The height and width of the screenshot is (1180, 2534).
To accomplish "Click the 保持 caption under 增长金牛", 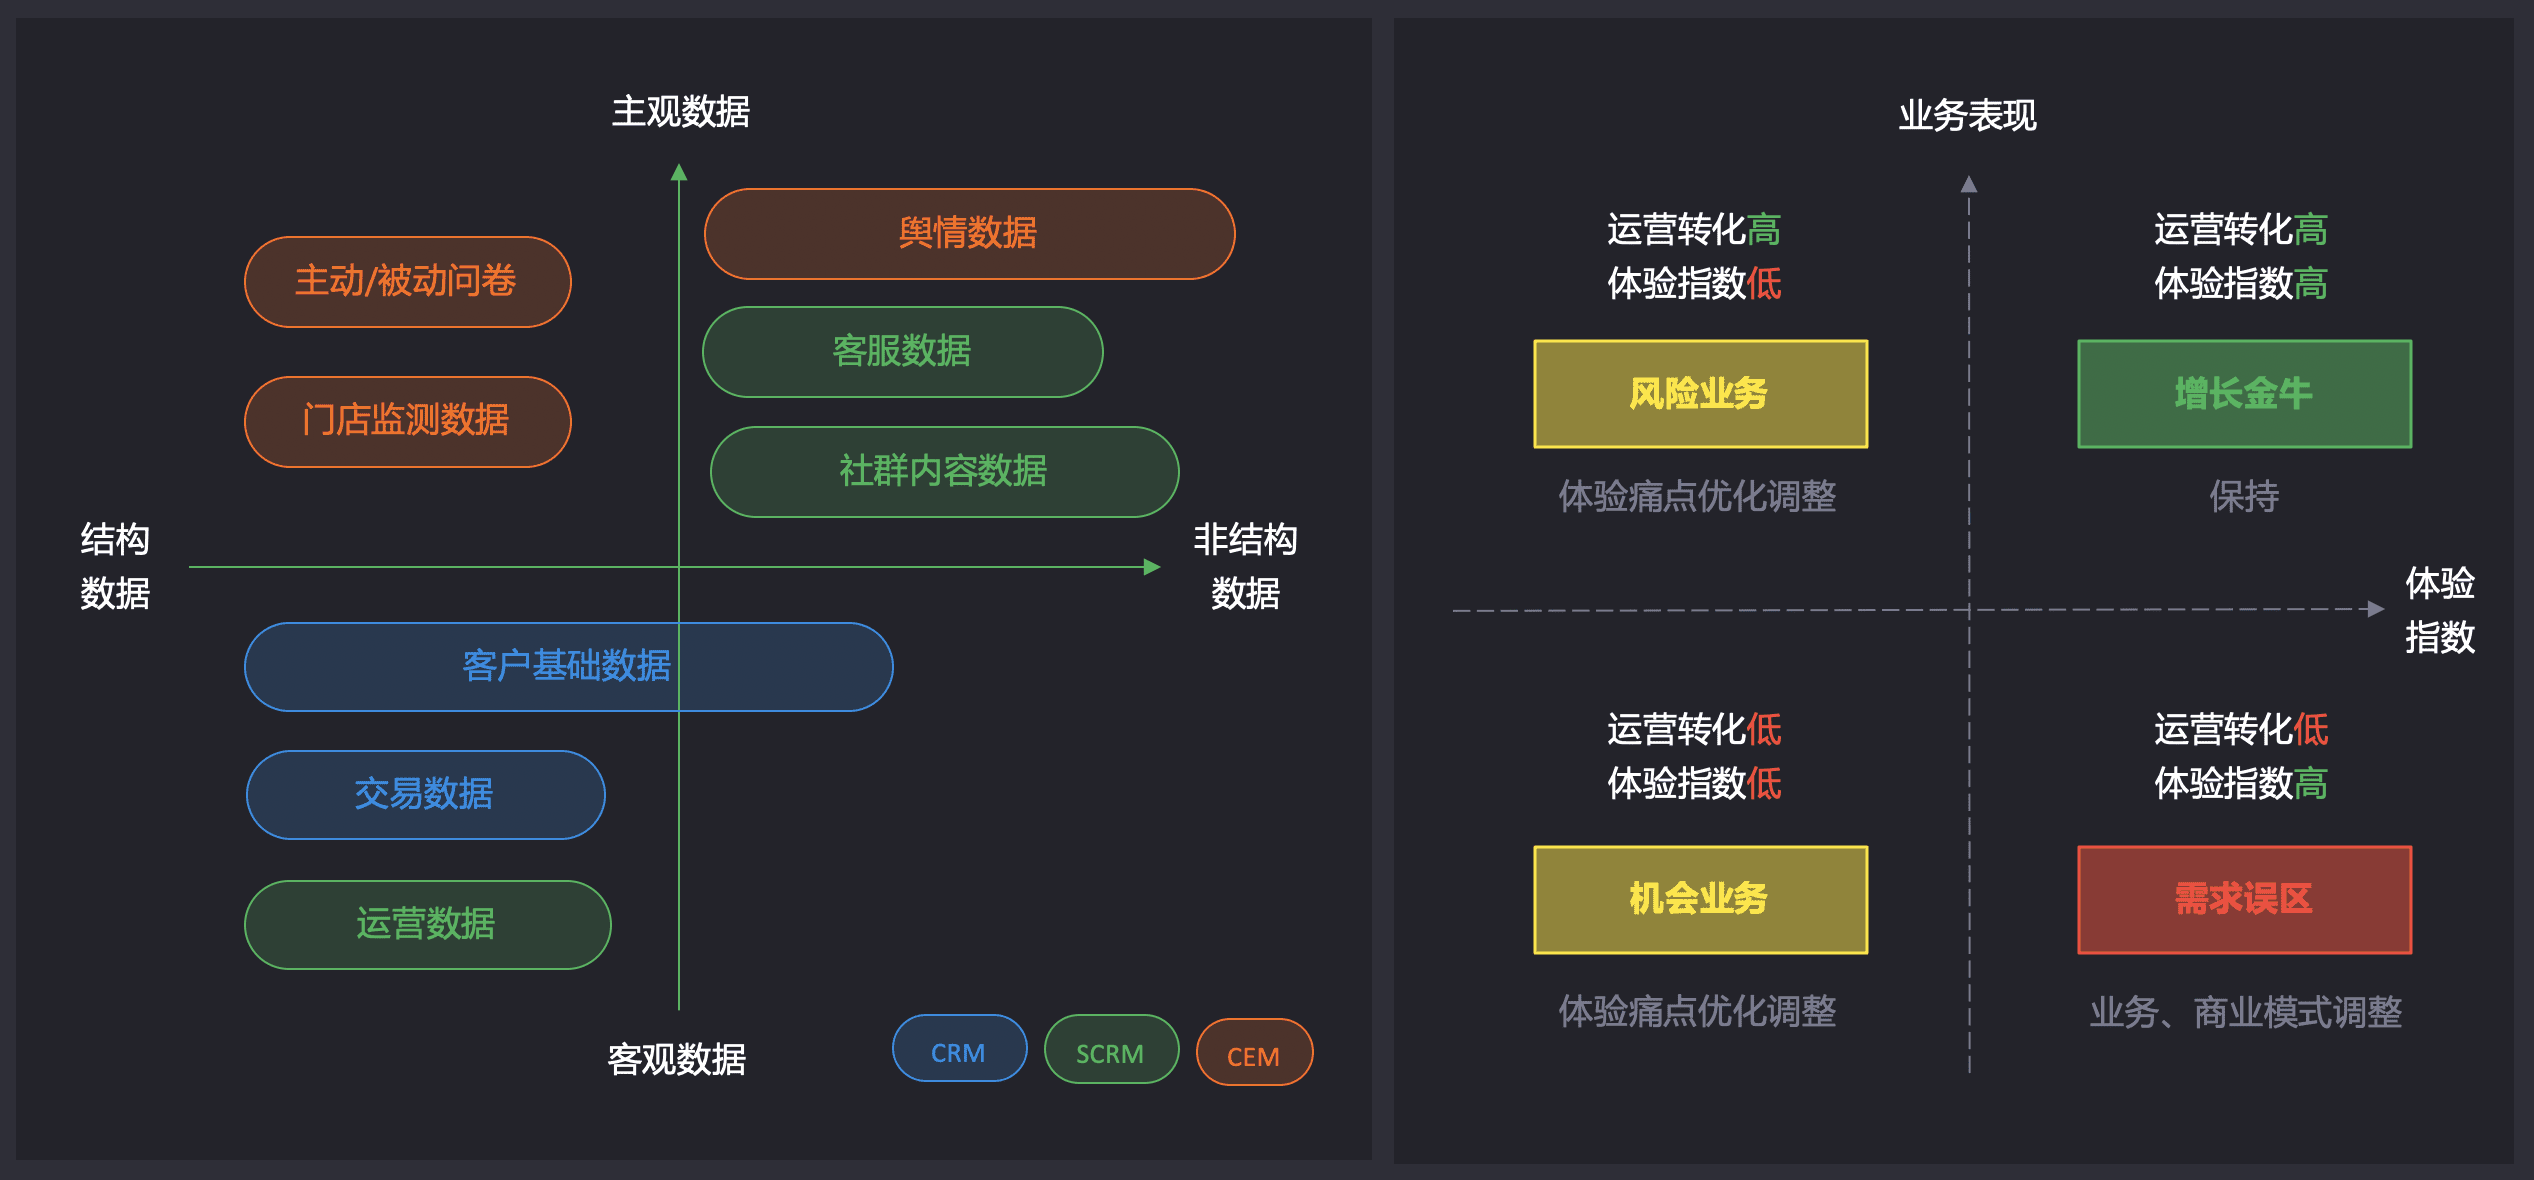I will 2244,496.
